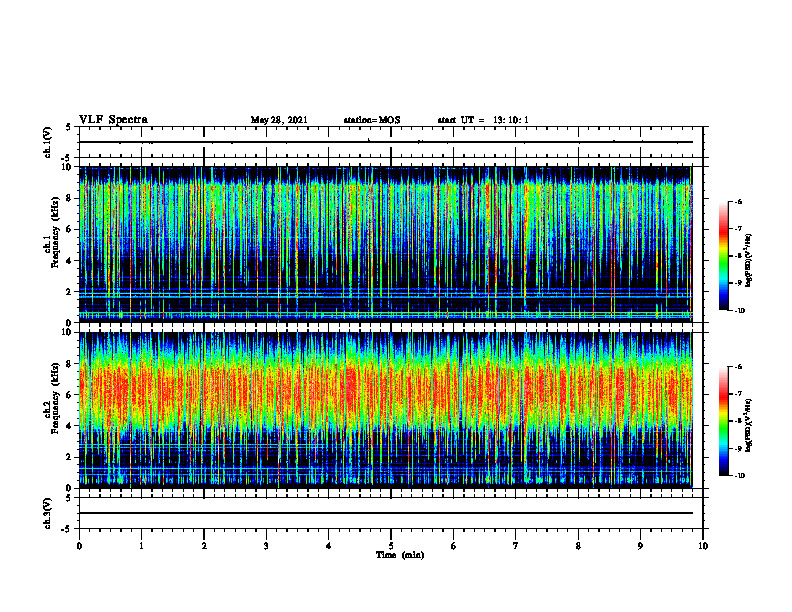Click the ch.1 spectrogram plot area

(x=385, y=244)
